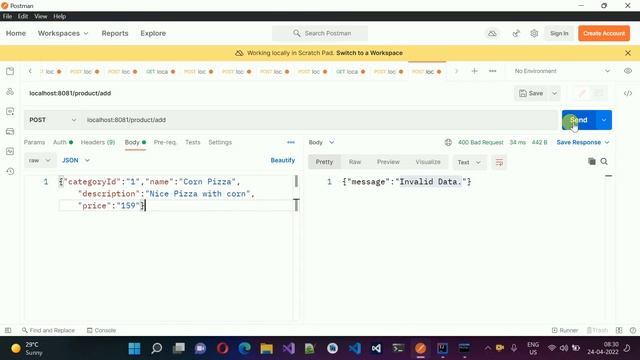The width and height of the screenshot is (640, 360).
Task: Click the Switch to a Workspace link
Action: [369, 53]
